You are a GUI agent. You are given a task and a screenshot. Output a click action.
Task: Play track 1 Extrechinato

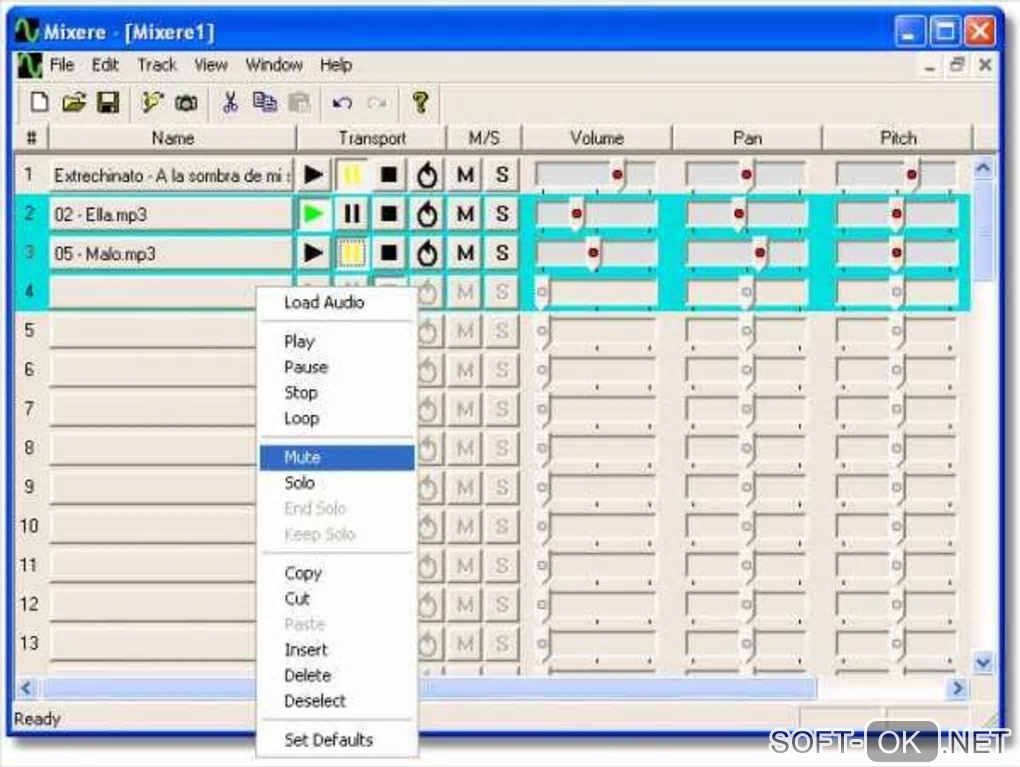pos(314,175)
